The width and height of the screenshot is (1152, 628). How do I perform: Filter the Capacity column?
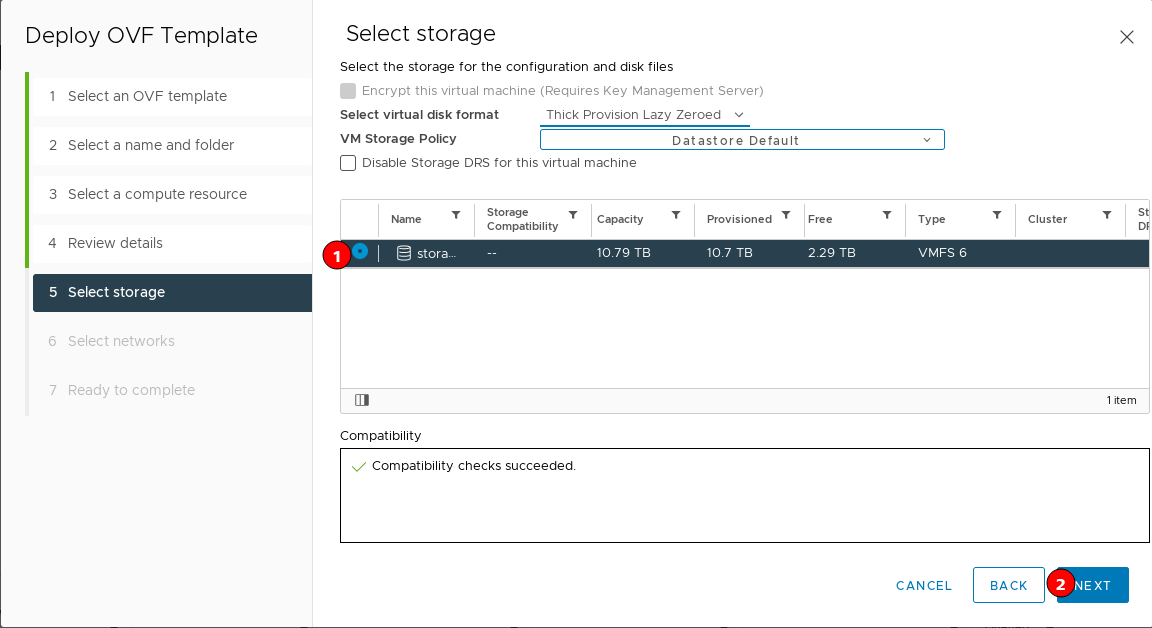(676, 215)
